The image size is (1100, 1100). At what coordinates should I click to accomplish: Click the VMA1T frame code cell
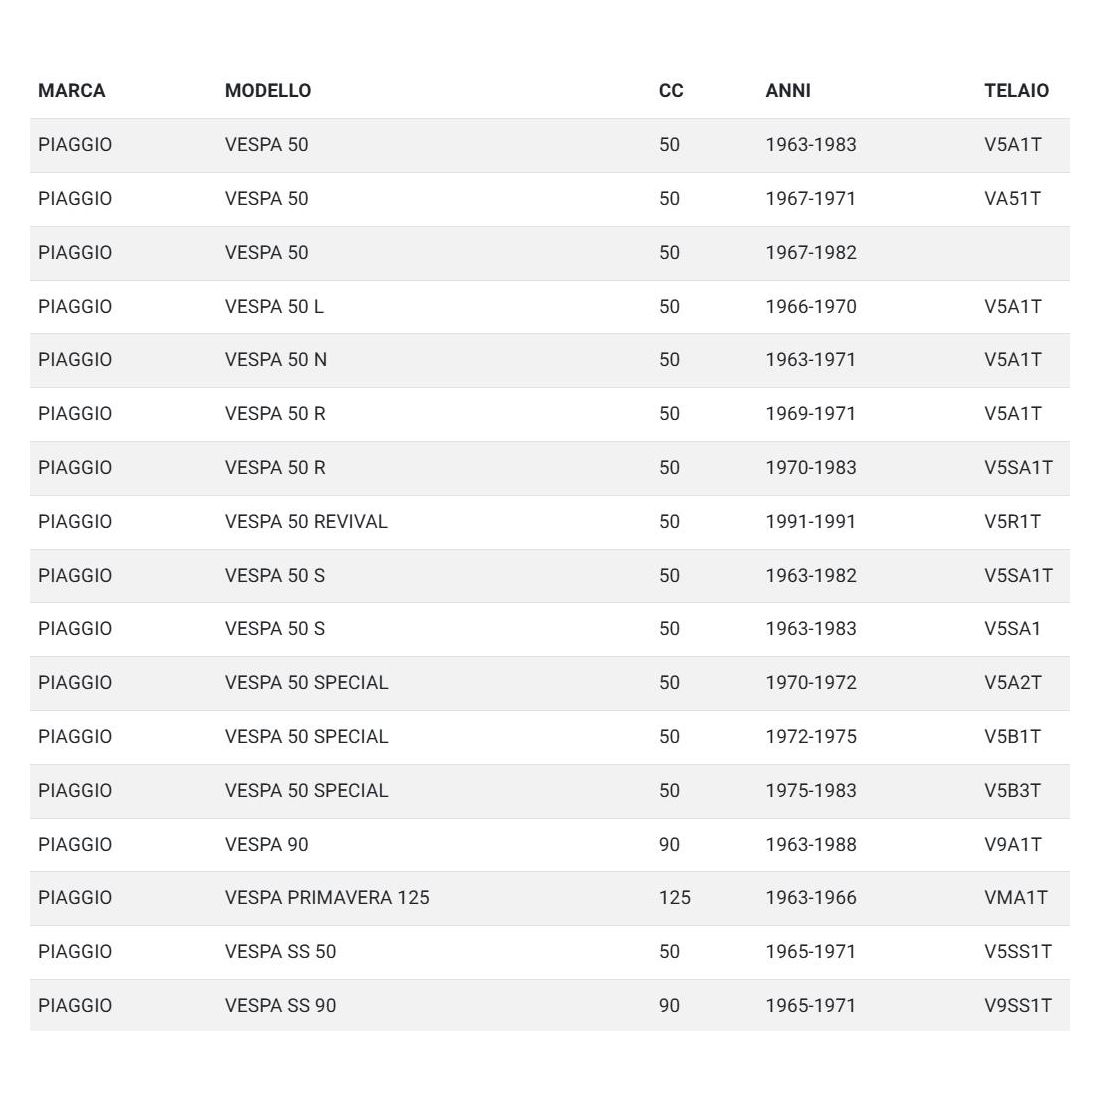point(1015,898)
